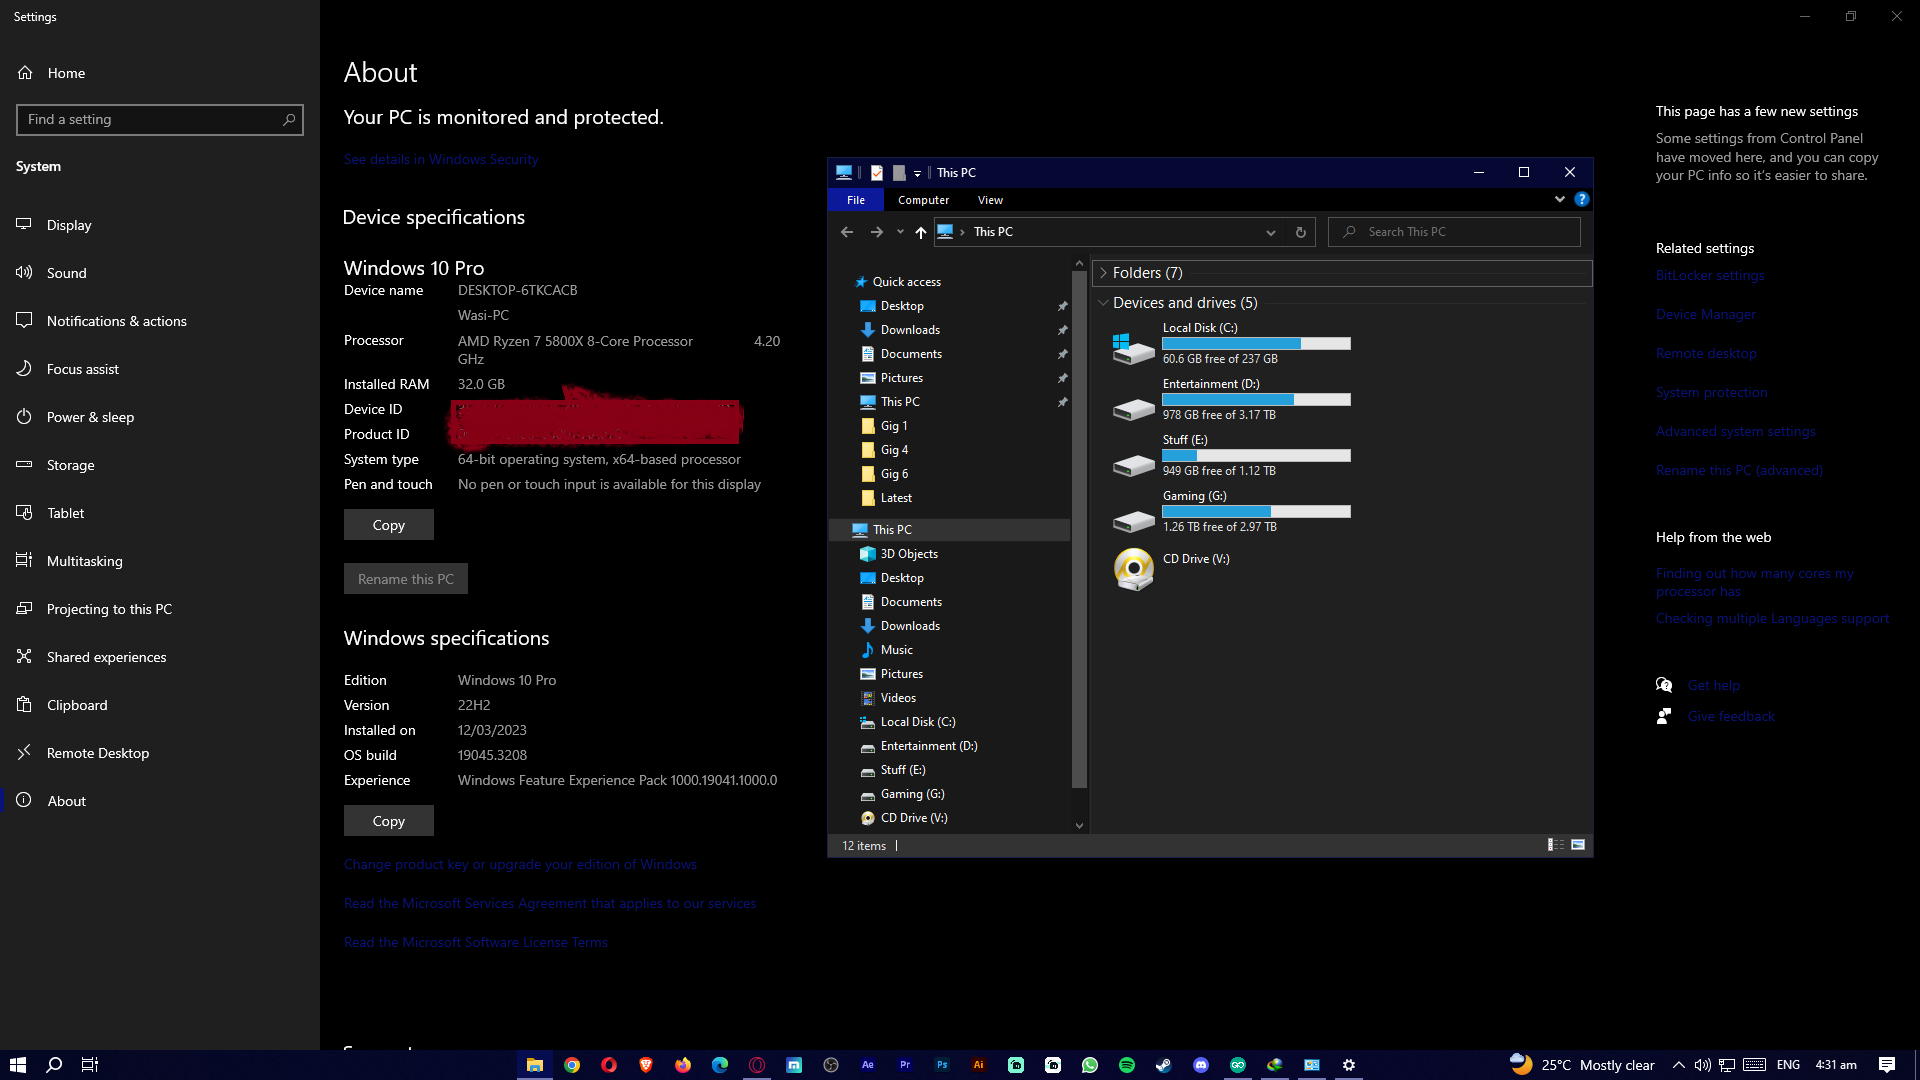Open the File menu in This PC

(856, 200)
